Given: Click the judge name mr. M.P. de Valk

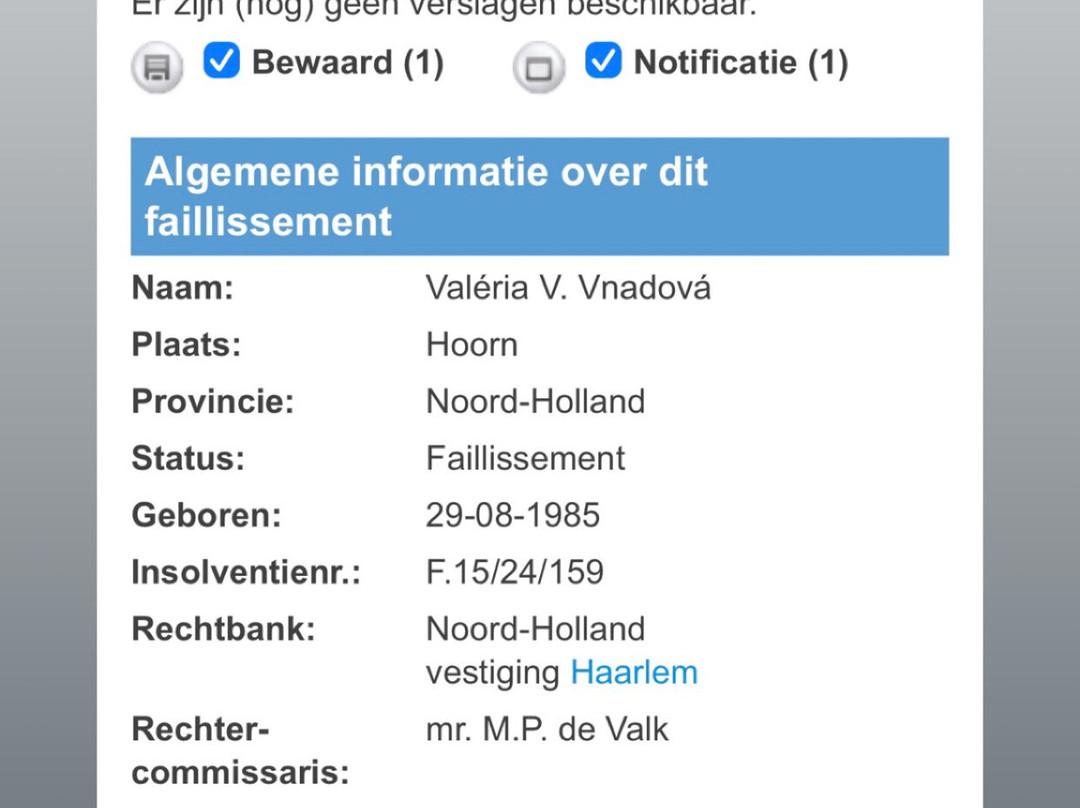Looking at the screenshot, I should (x=547, y=729).
